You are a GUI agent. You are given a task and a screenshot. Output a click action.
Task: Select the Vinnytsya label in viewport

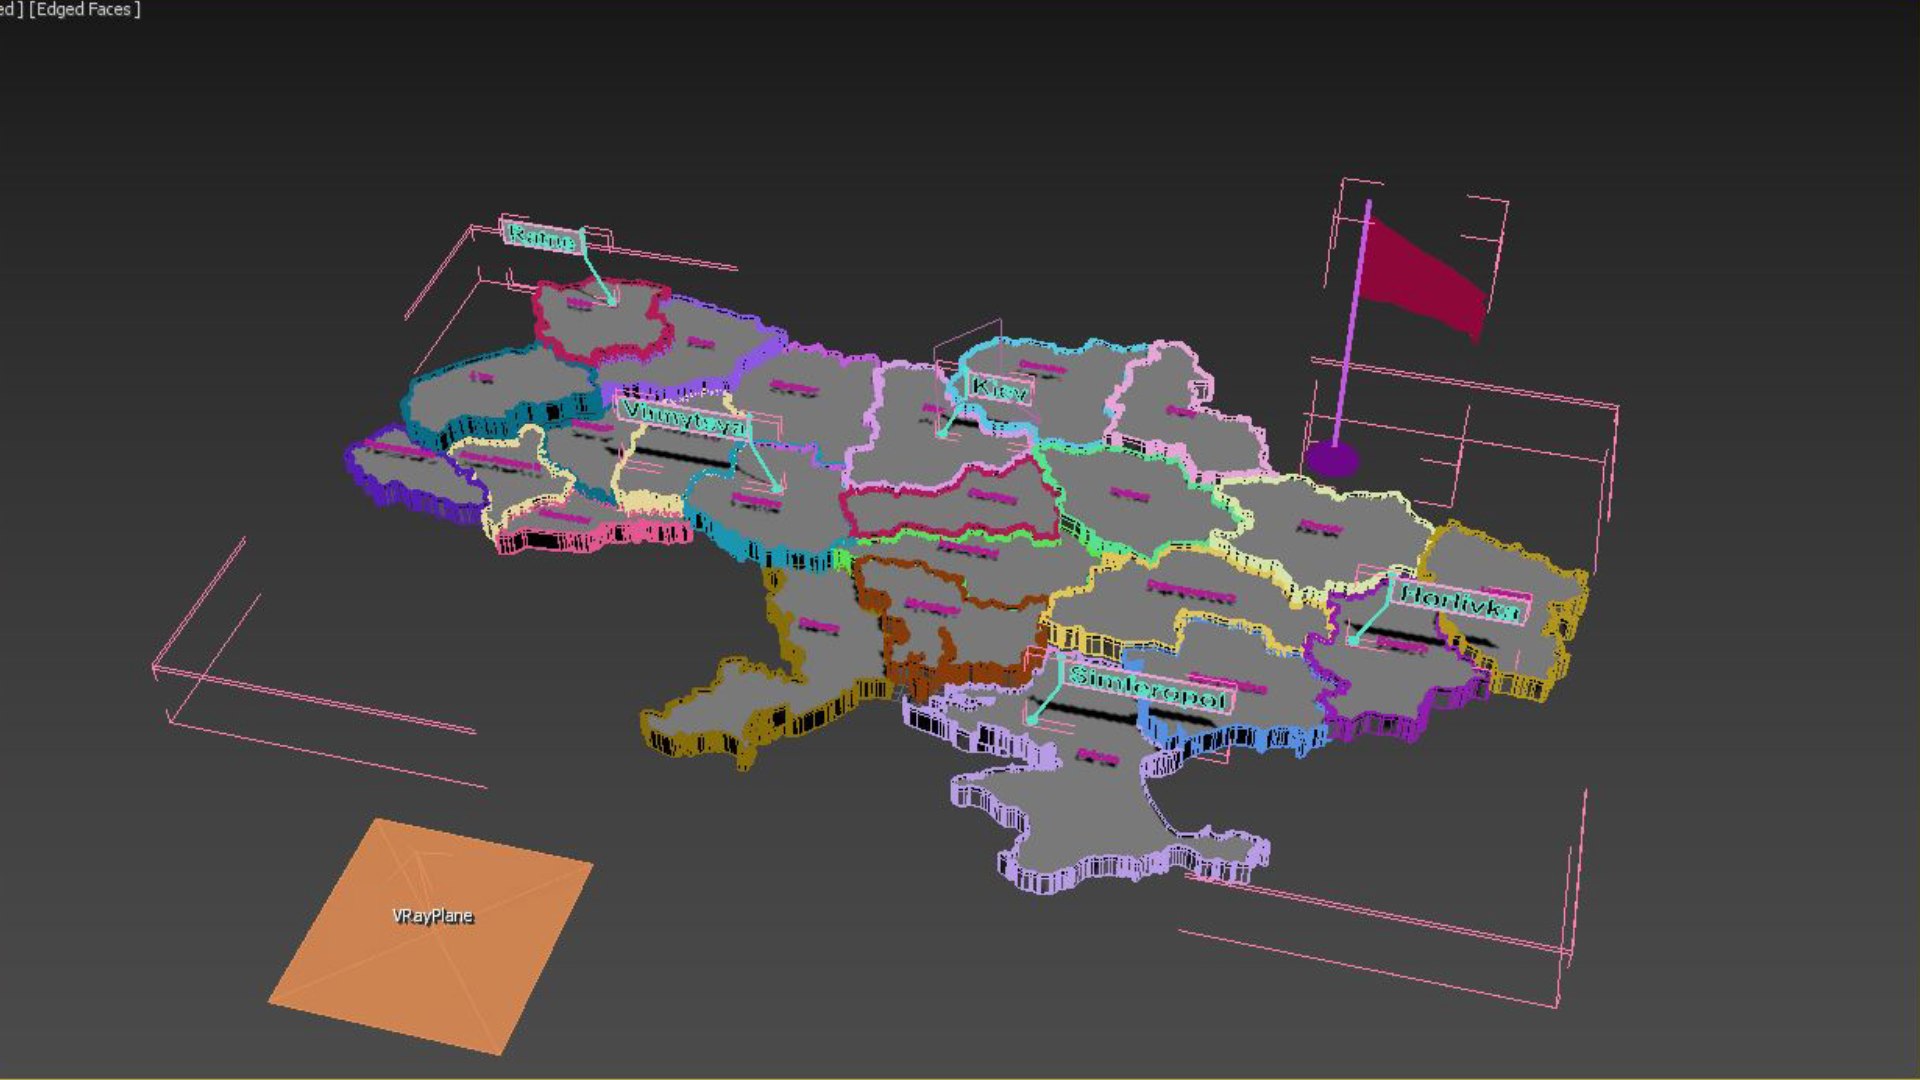pos(683,418)
